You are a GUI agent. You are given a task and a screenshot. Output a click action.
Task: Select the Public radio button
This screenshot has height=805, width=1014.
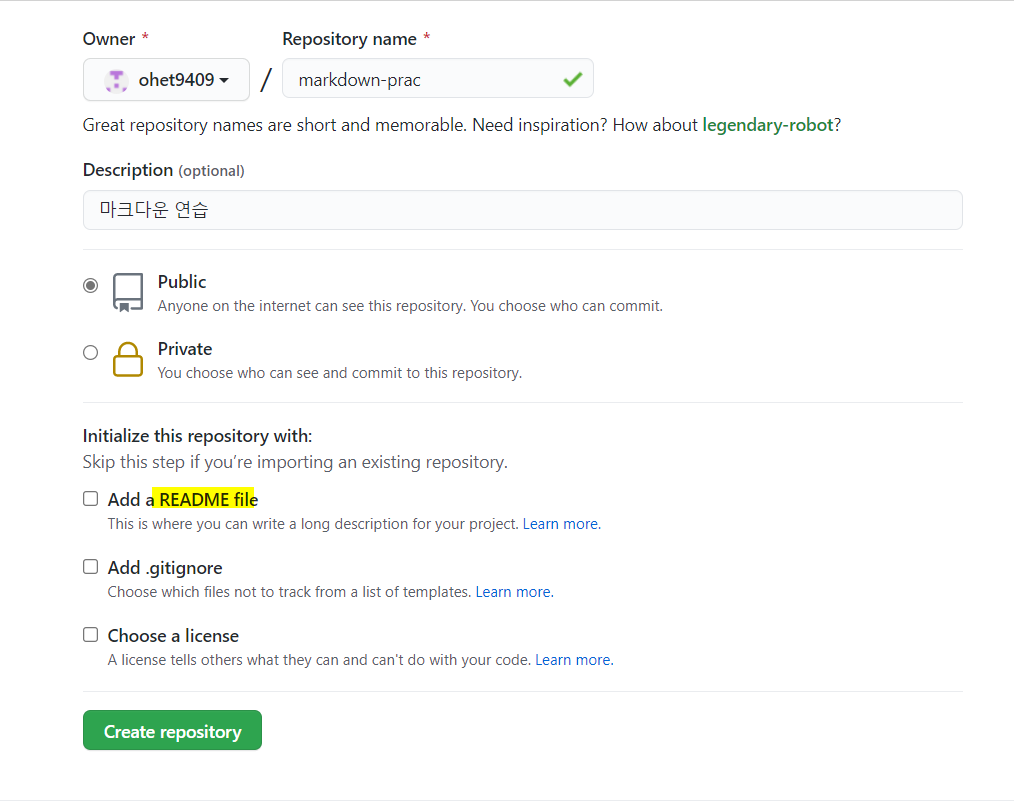point(91,285)
